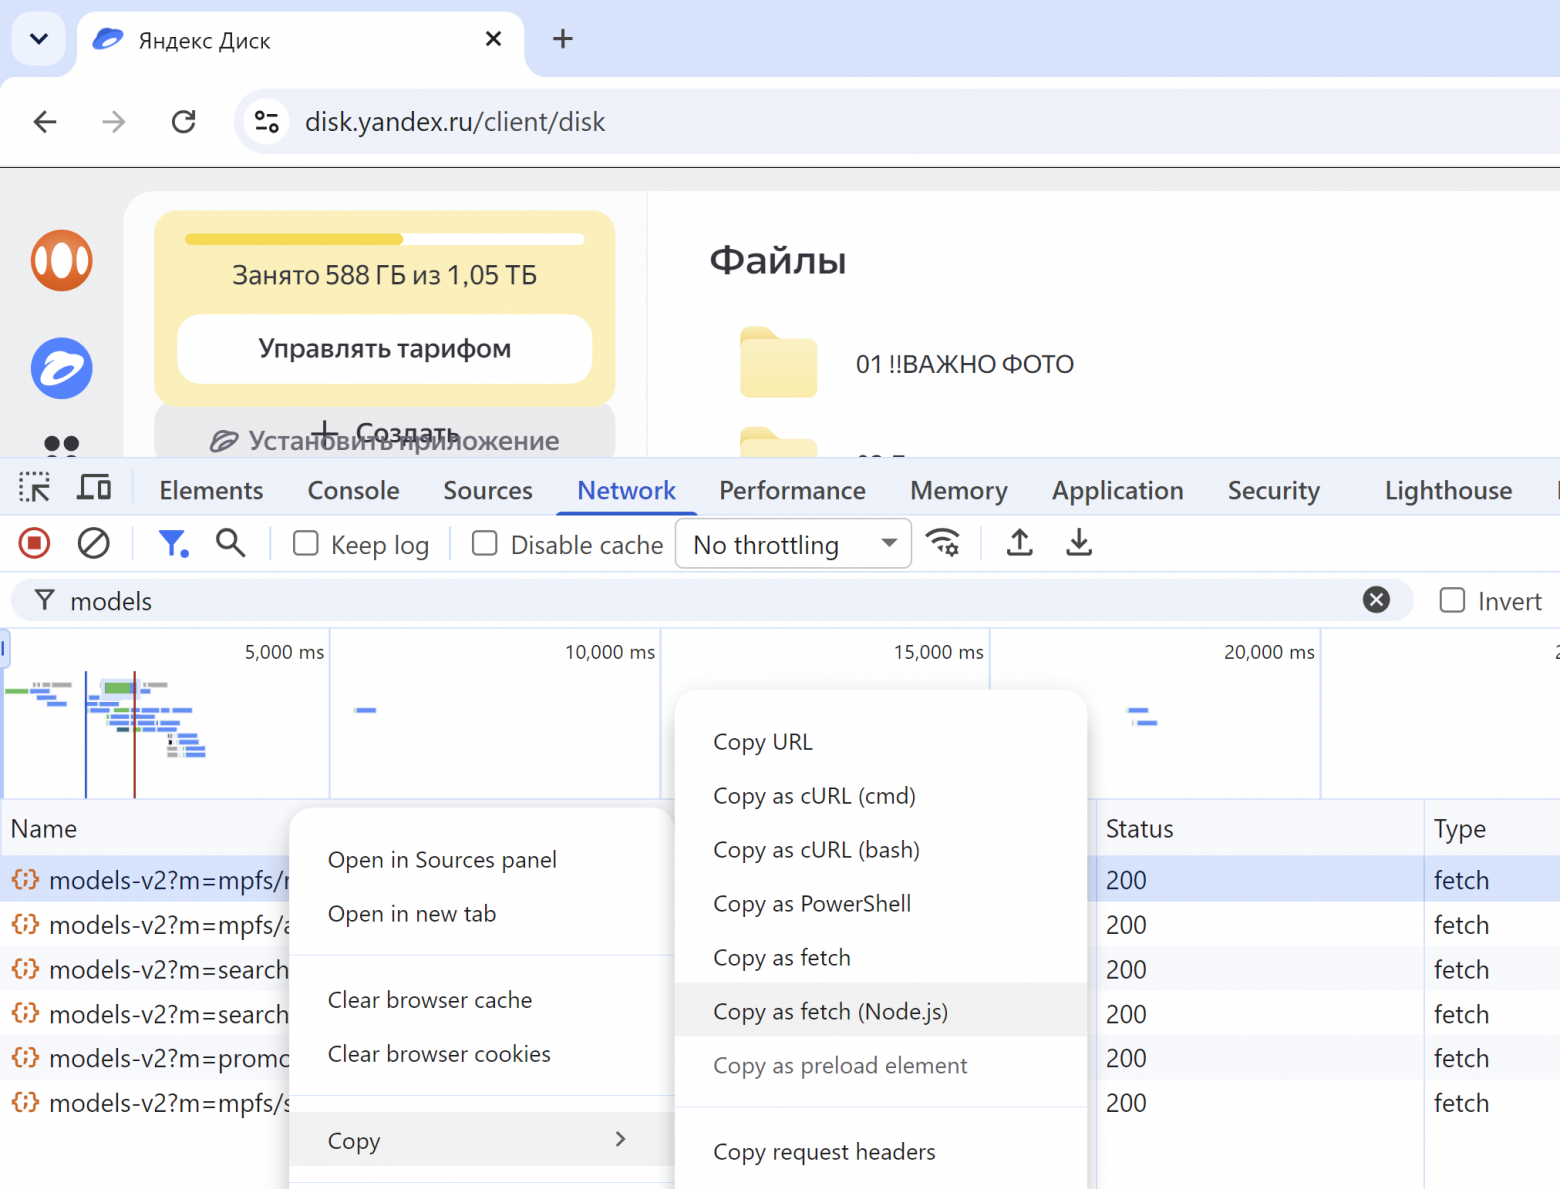Viewport: 1560px width, 1189px height.
Task: Import HAR file upload icon
Action: tap(1019, 543)
